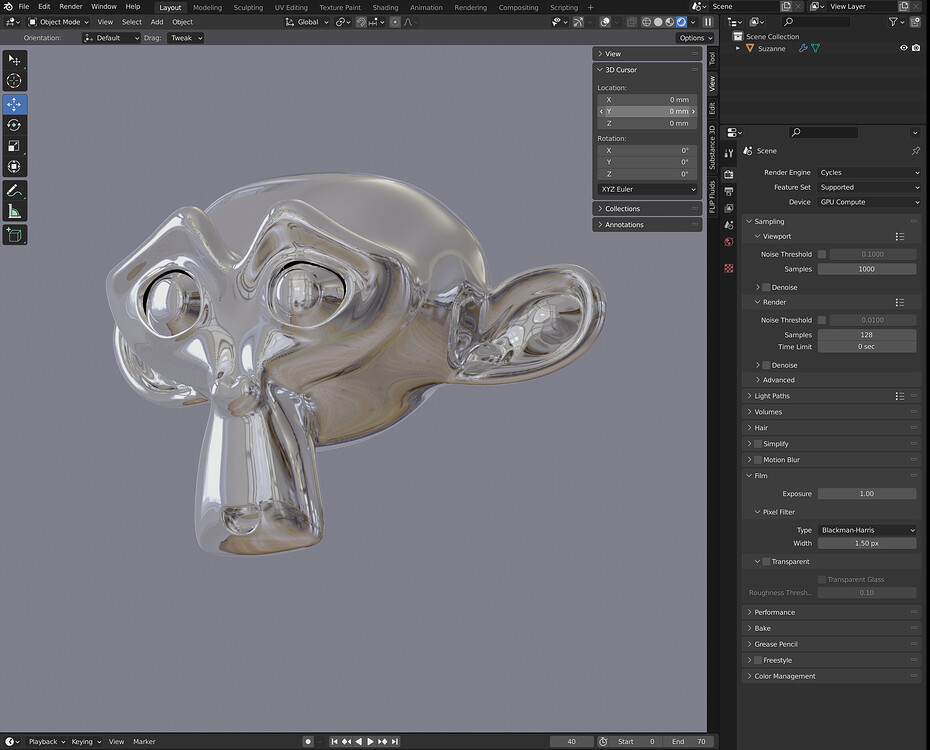This screenshot has height=750, width=930.
Task: Open Render sampling presets list
Action: click(x=900, y=302)
